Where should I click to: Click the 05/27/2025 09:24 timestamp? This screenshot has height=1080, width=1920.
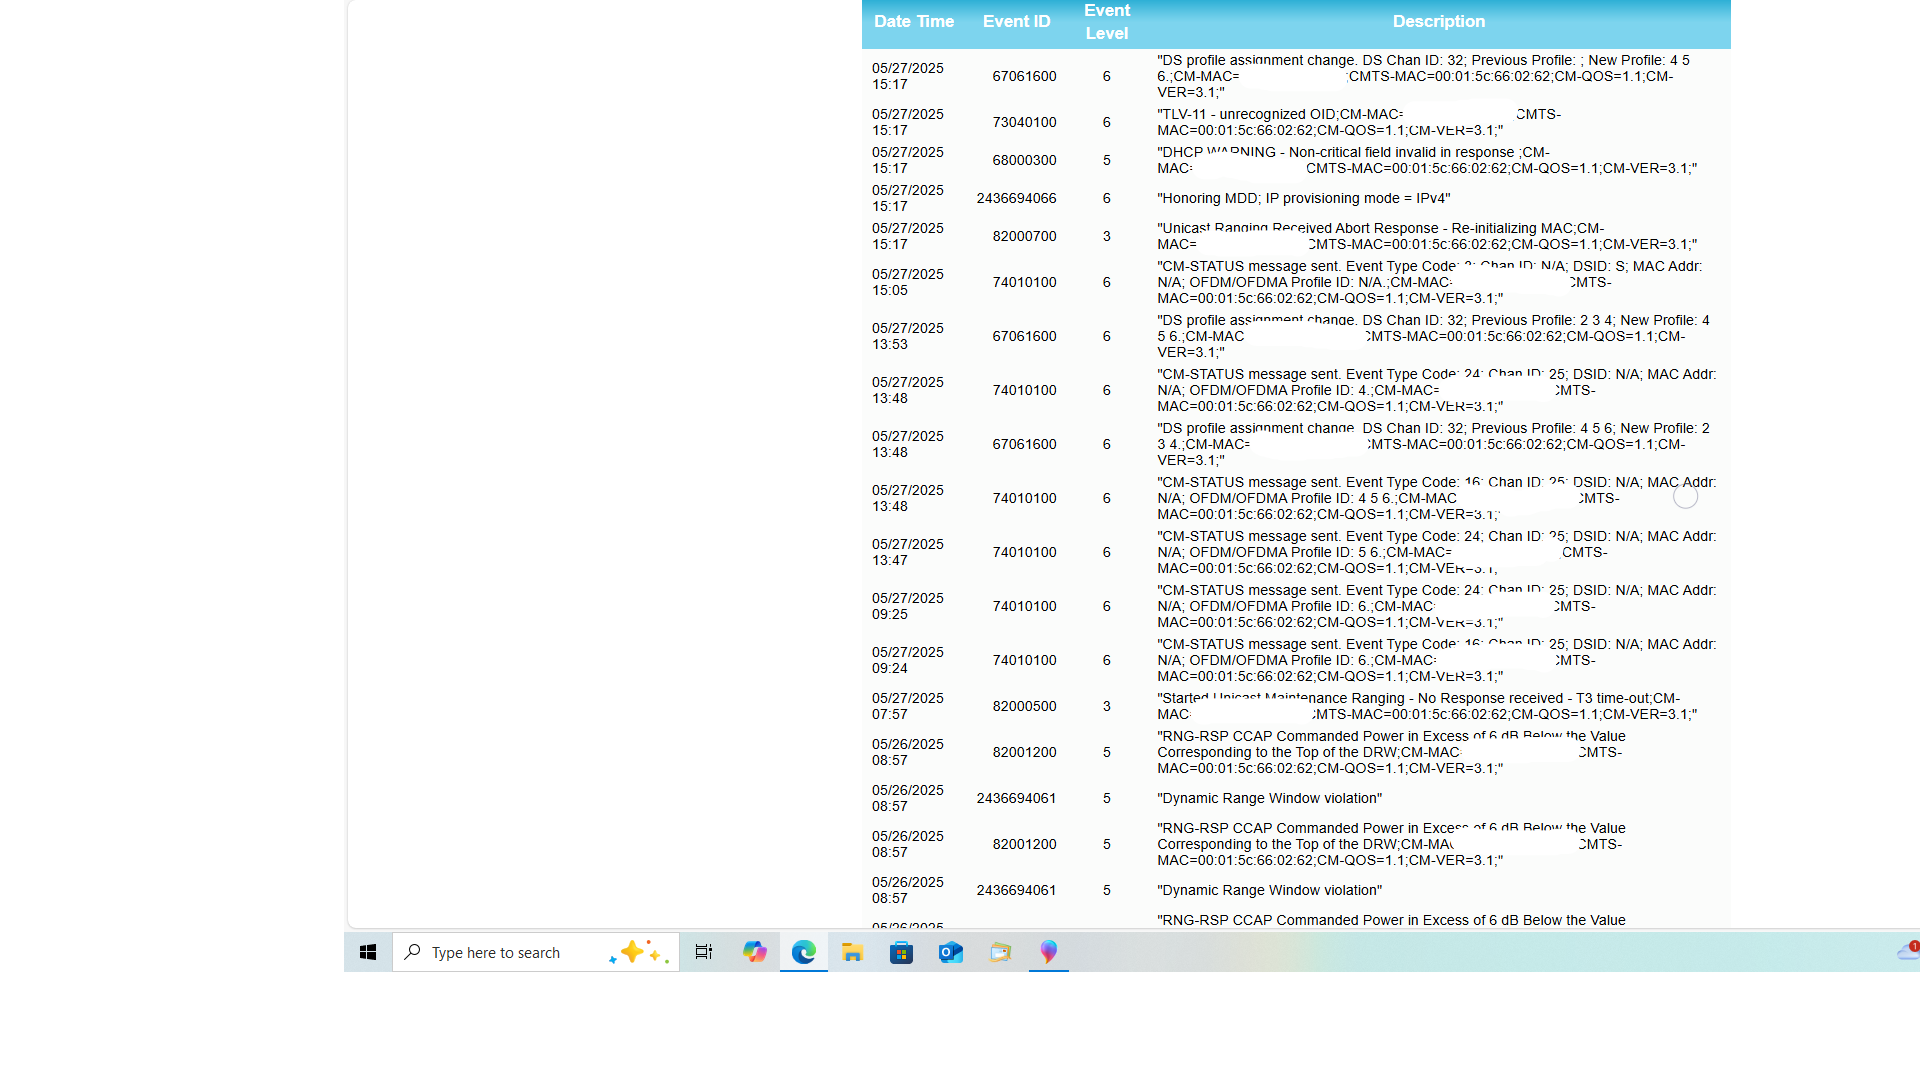[x=908, y=660]
